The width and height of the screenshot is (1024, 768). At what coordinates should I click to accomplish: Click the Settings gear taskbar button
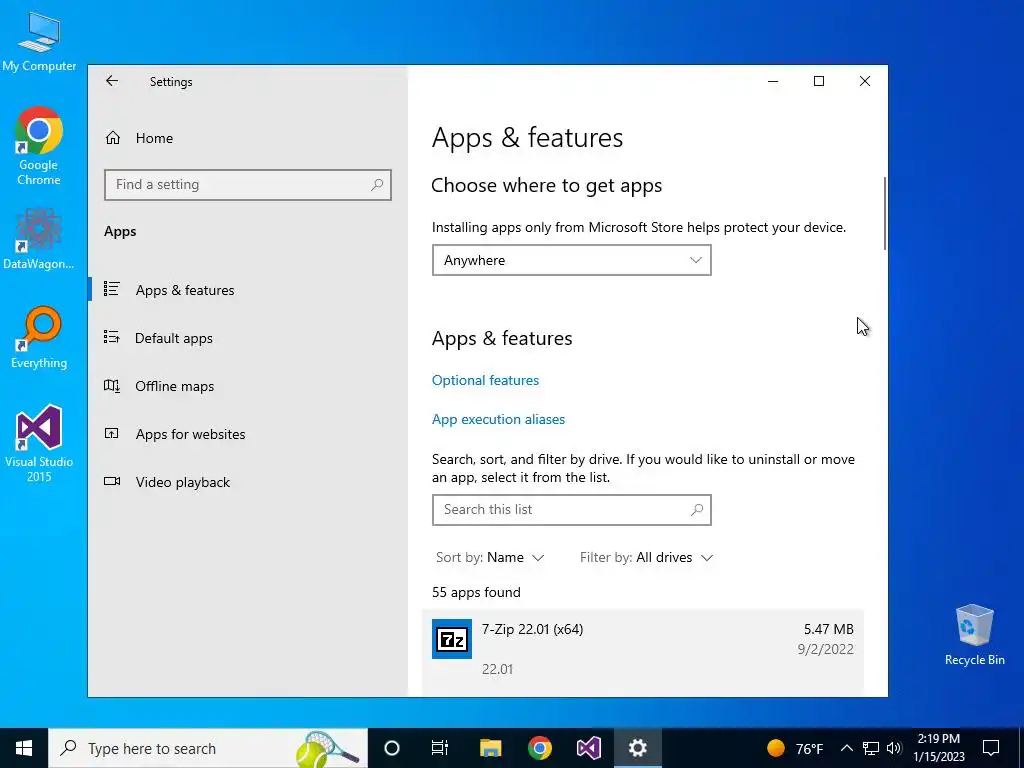pos(637,748)
